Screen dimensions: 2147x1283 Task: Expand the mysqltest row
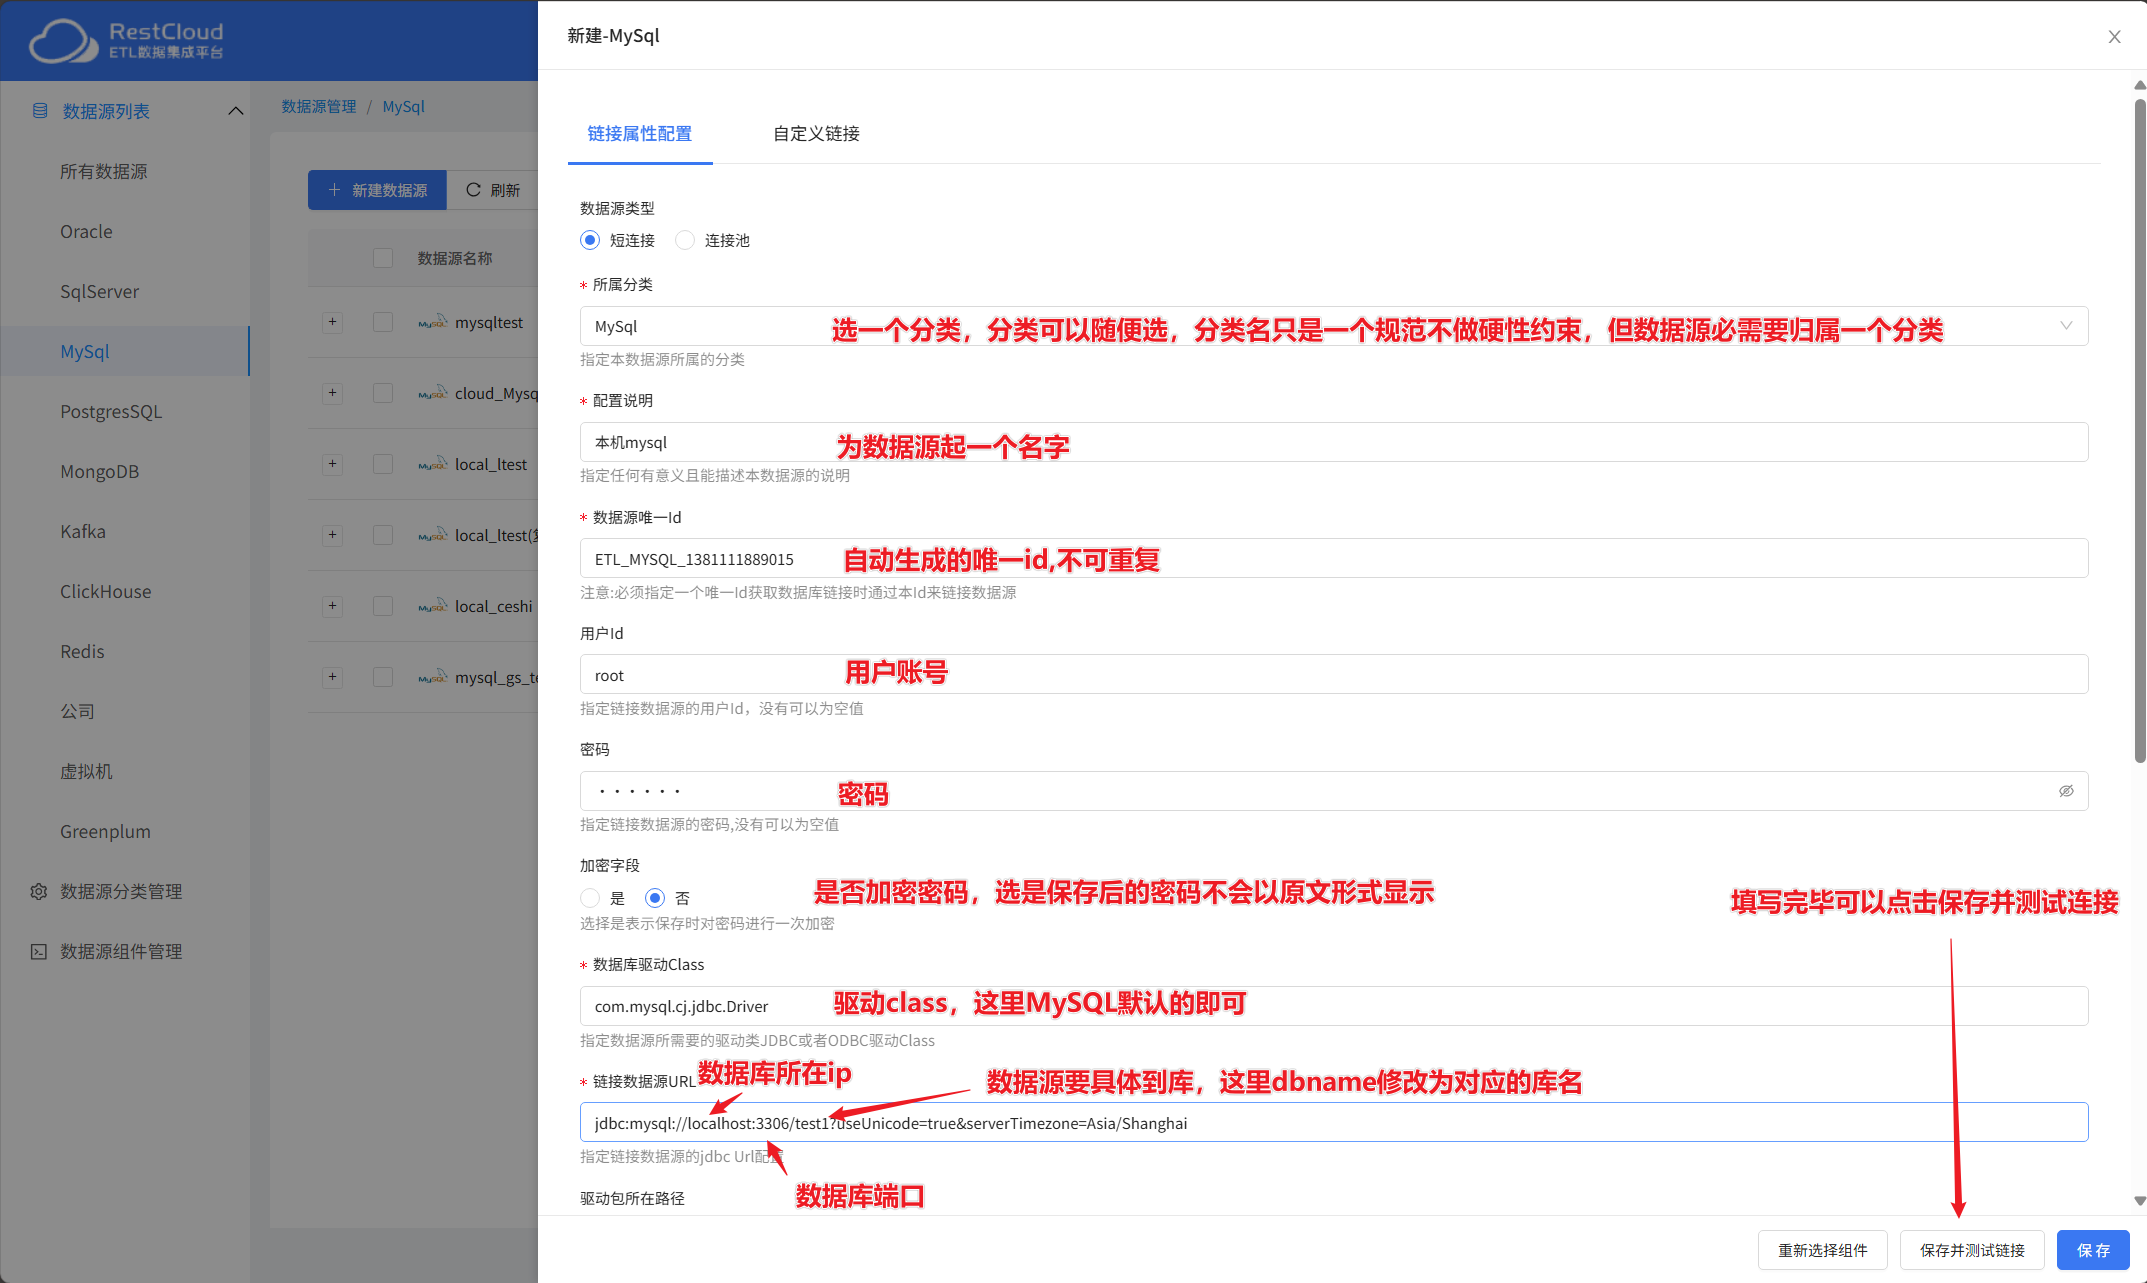(x=333, y=322)
